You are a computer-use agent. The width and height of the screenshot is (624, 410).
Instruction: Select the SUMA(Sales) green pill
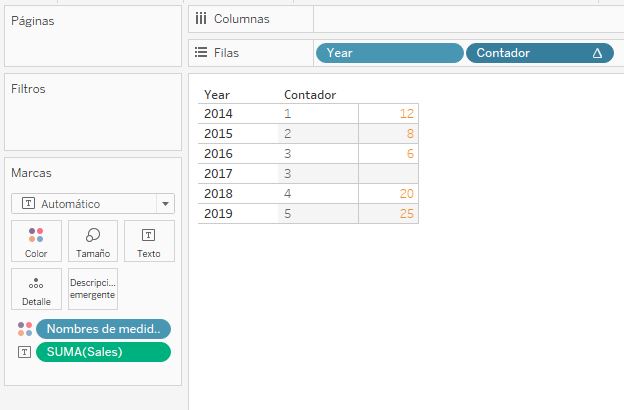pyautogui.click(x=103, y=352)
